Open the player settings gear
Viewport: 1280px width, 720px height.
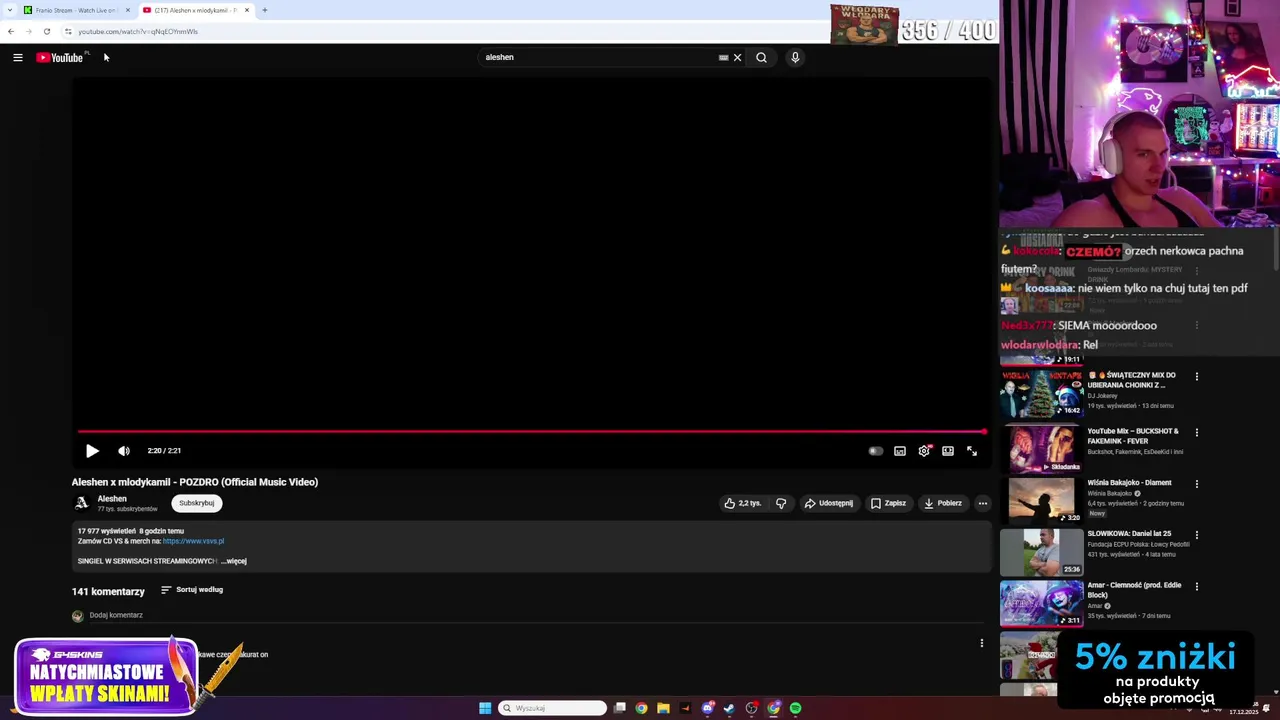[924, 451]
